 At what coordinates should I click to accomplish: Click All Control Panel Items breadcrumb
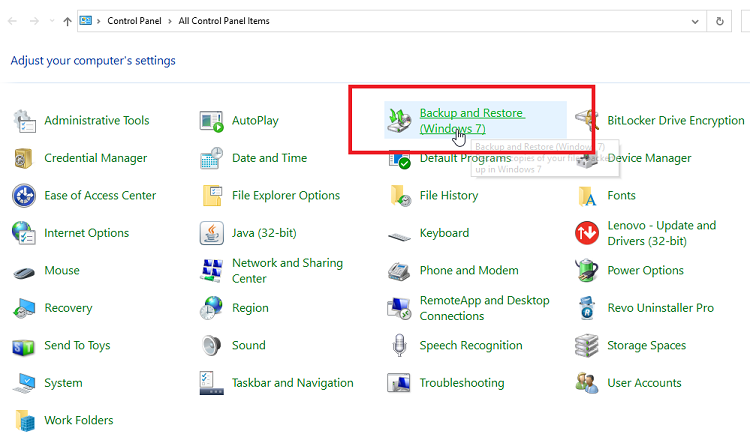pos(224,21)
